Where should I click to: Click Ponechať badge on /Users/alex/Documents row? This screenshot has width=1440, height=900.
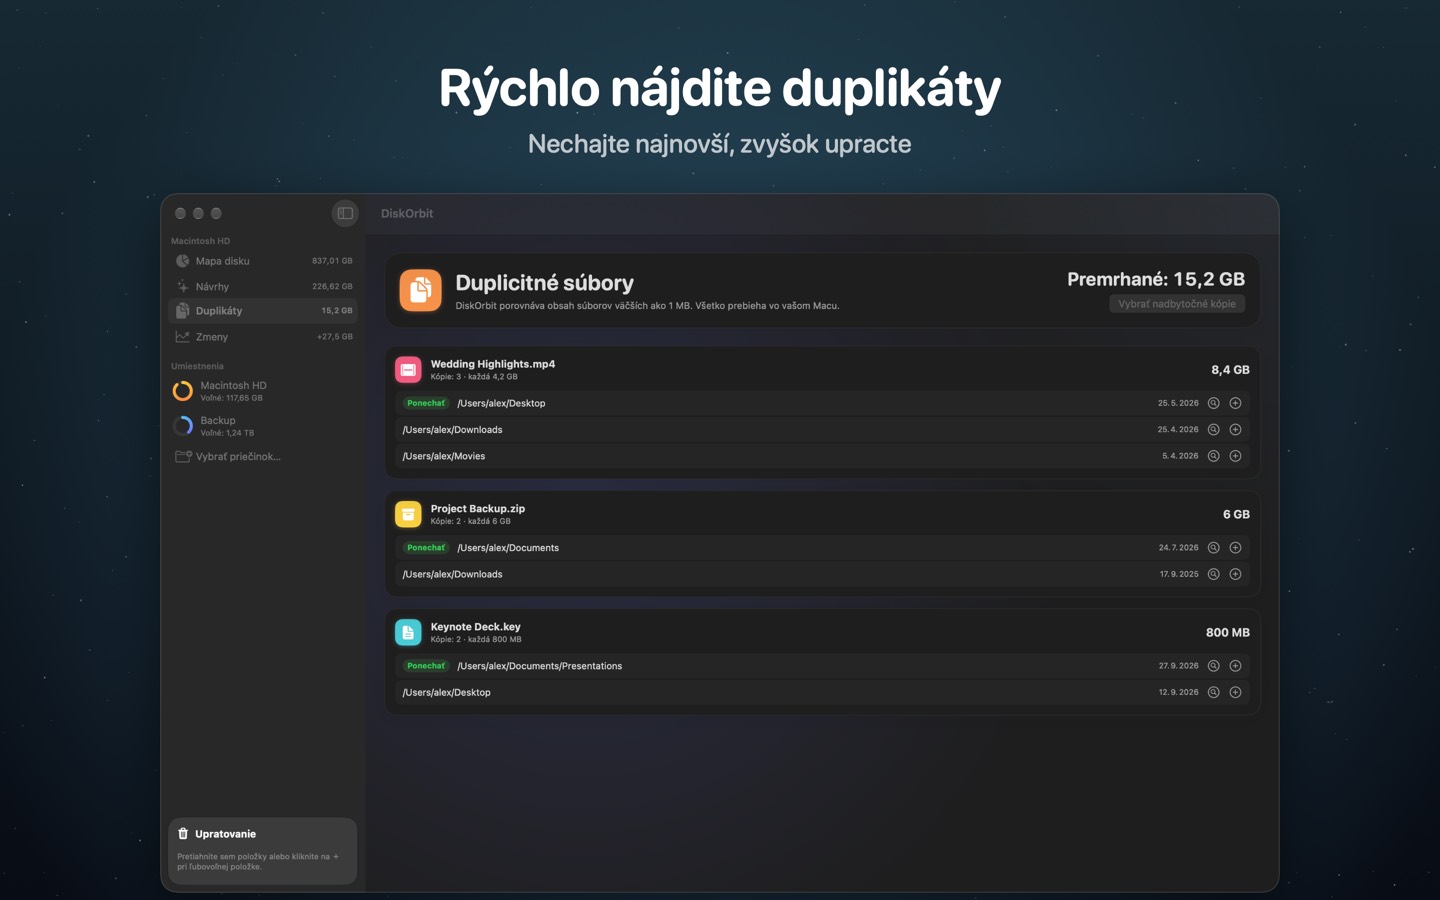[426, 548]
